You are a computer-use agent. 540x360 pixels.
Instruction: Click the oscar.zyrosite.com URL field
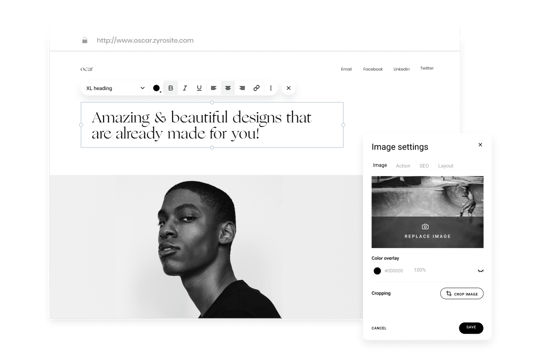click(145, 40)
